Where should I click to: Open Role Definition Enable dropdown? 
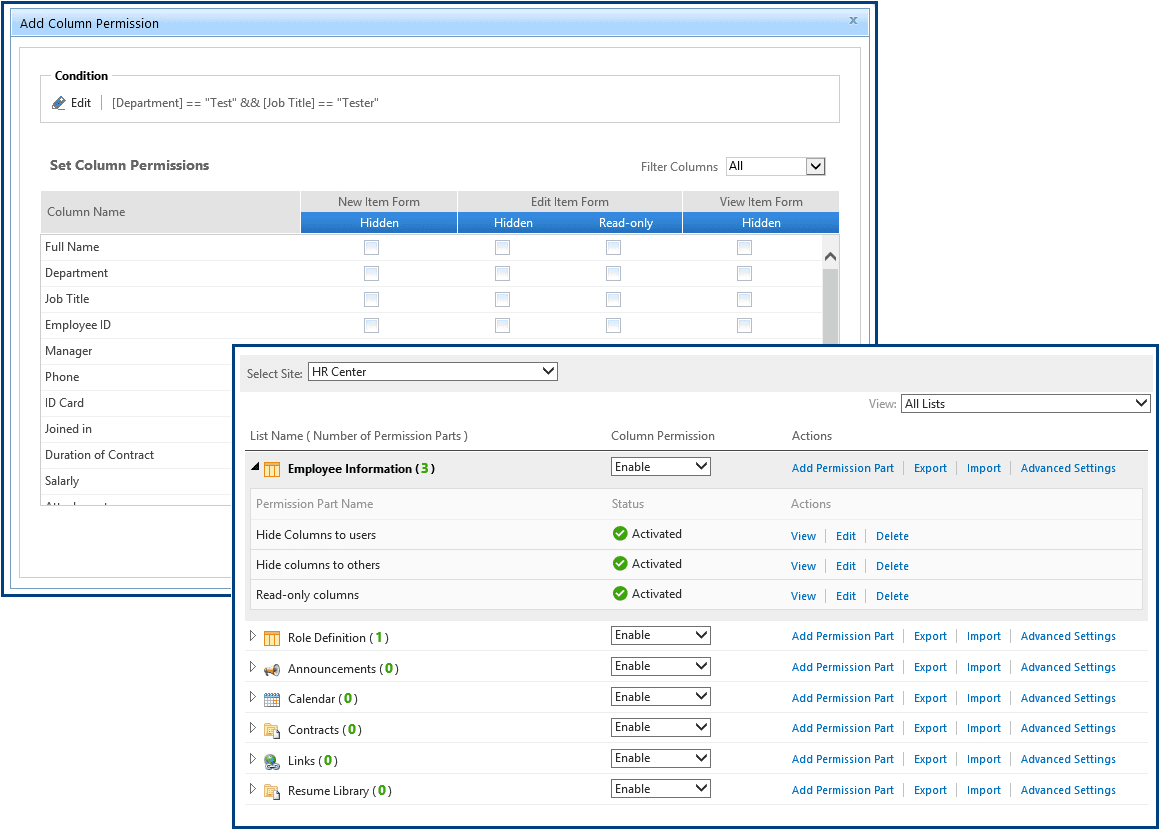(x=660, y=635)
